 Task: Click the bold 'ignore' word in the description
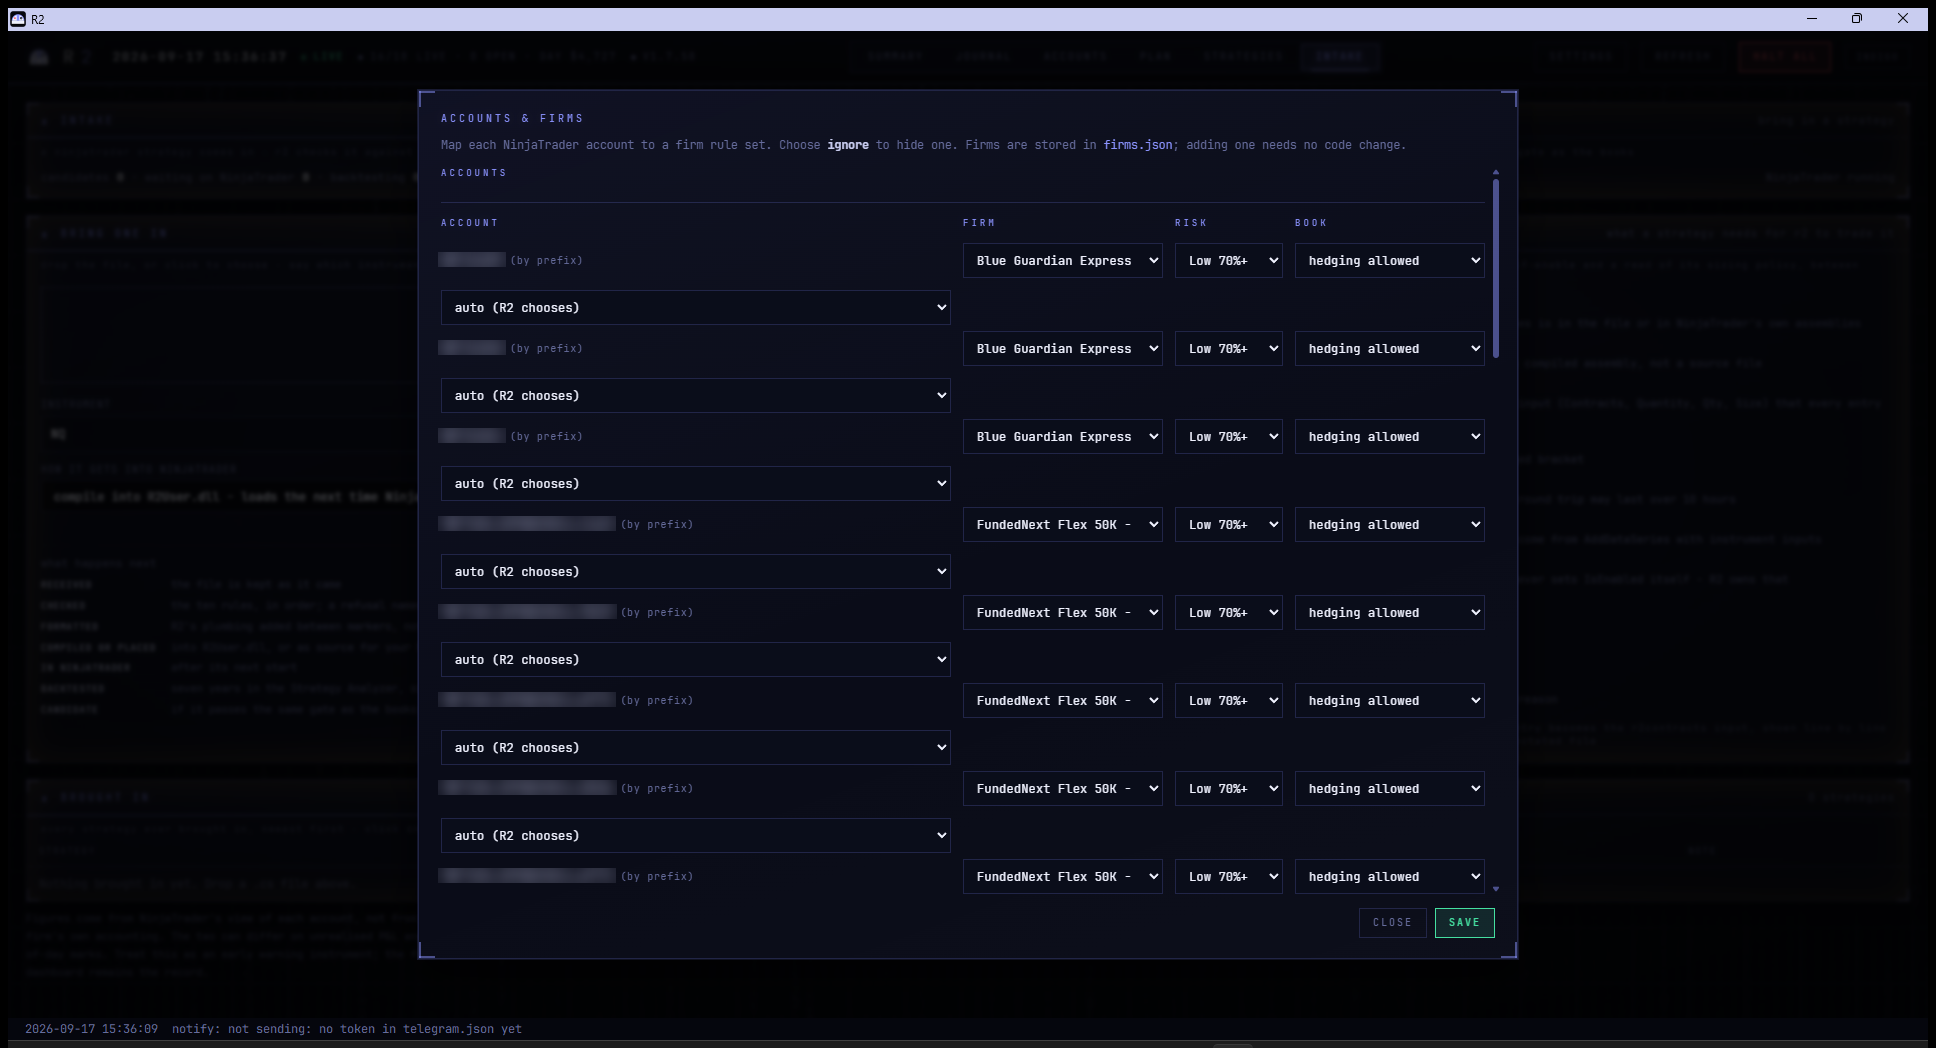[848, 145]
